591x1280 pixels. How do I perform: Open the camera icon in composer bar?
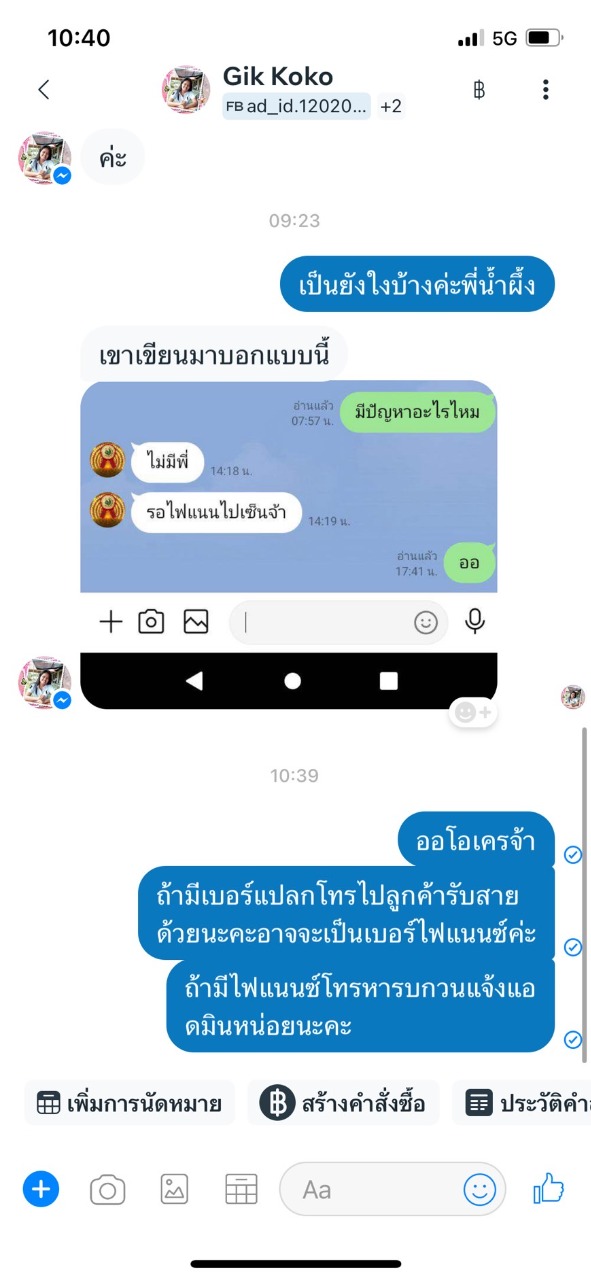click(107, 1189)
